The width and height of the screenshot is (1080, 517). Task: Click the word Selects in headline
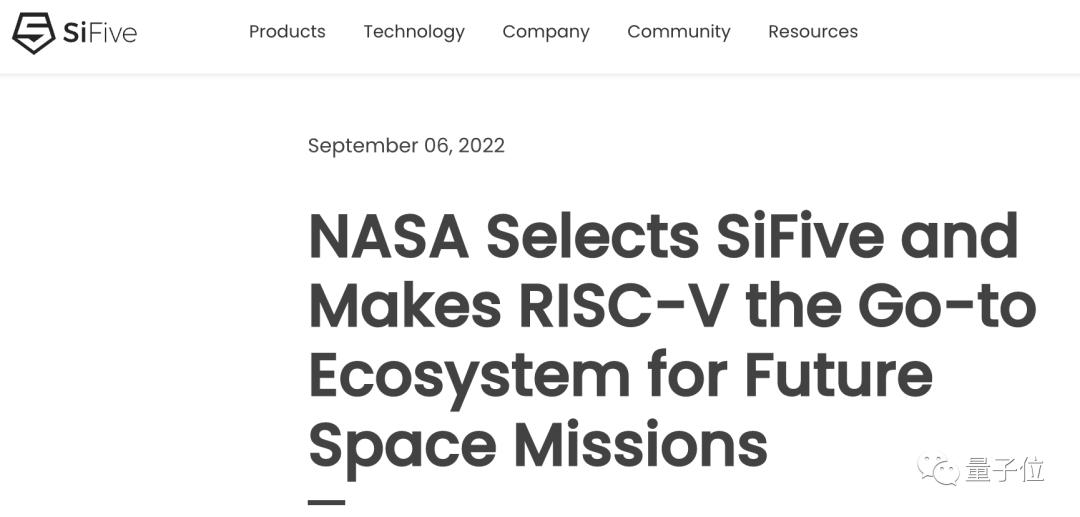pyautogui.click(x=593, y=236)
